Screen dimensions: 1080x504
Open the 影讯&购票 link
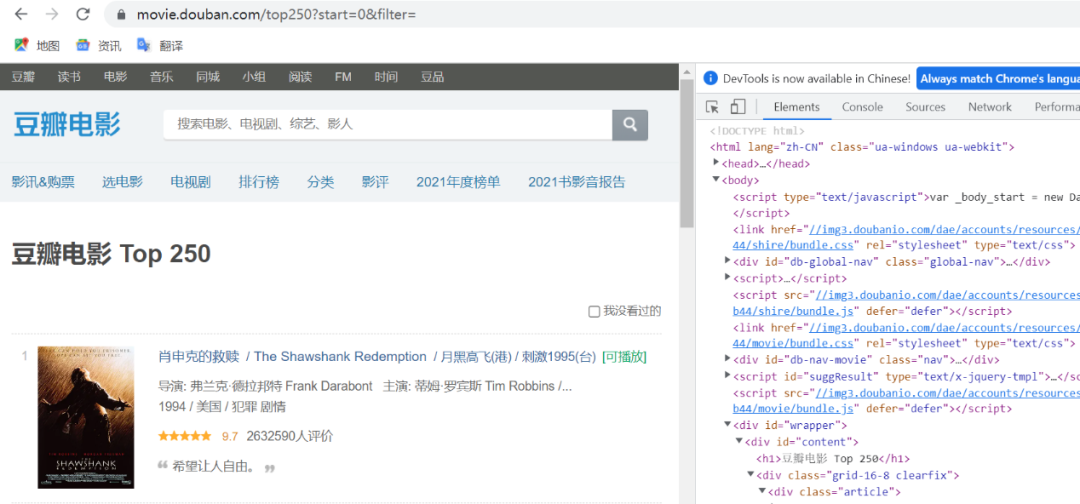click(43, 182)
